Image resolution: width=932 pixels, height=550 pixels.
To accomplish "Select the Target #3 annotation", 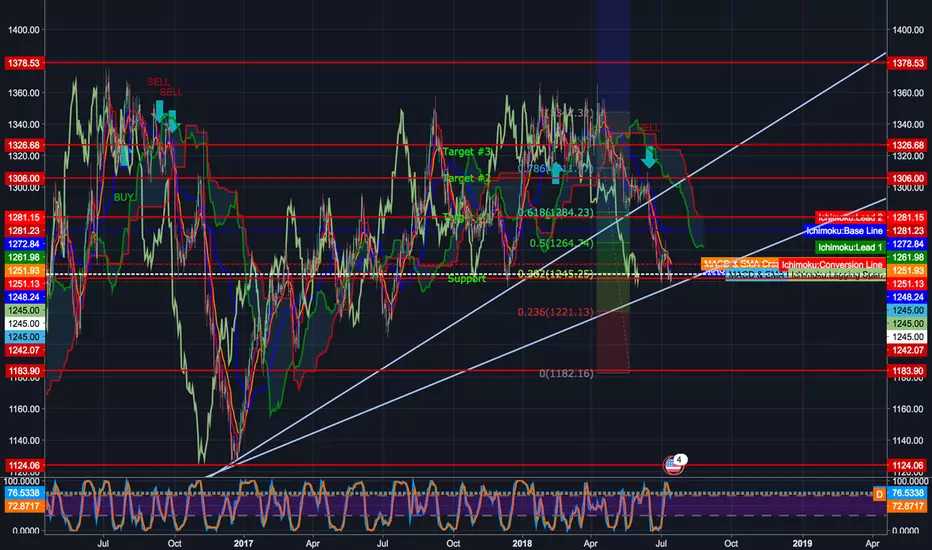I will (467, 152).
